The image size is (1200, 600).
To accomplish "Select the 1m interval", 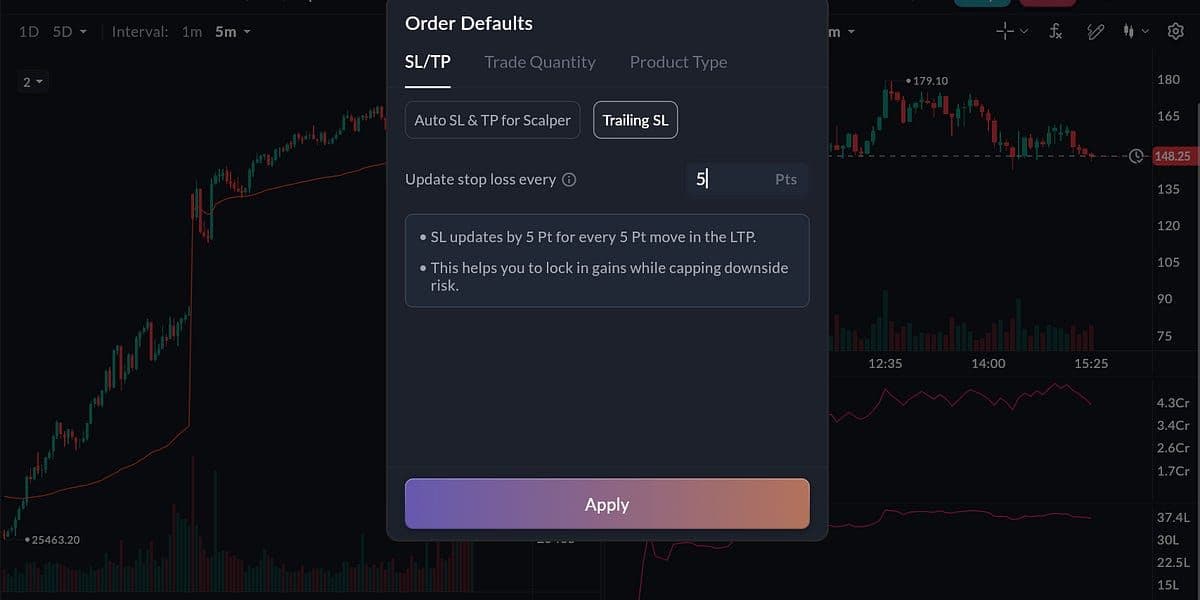I will click(191, 32).
